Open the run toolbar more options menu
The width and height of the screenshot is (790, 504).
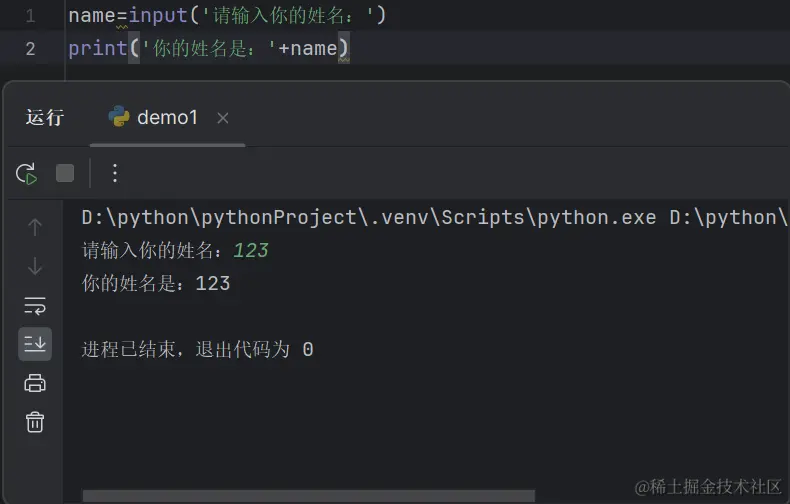(115, 173)
